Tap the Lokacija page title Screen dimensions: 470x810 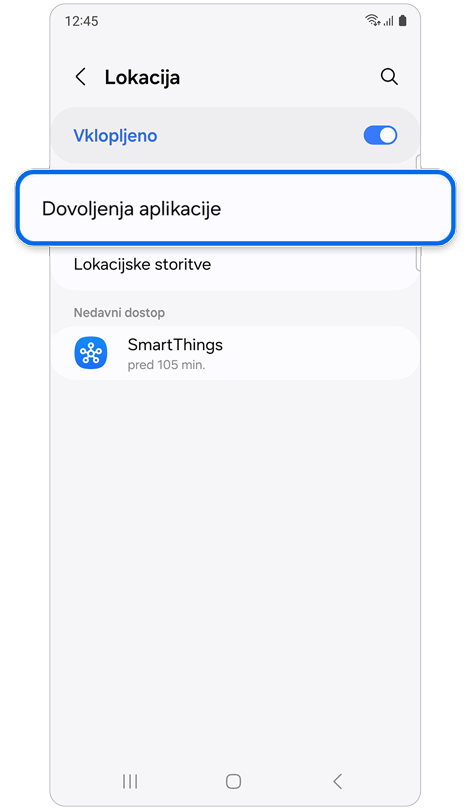point(142,77)
